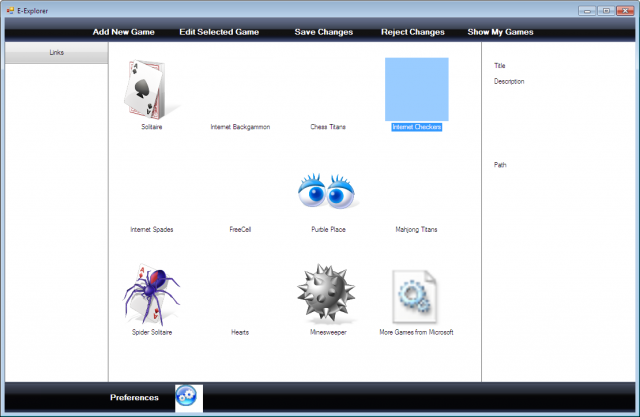
Task: Select the Internet Backgammon label
Action: pyautogui.click(x=240, y=127)
